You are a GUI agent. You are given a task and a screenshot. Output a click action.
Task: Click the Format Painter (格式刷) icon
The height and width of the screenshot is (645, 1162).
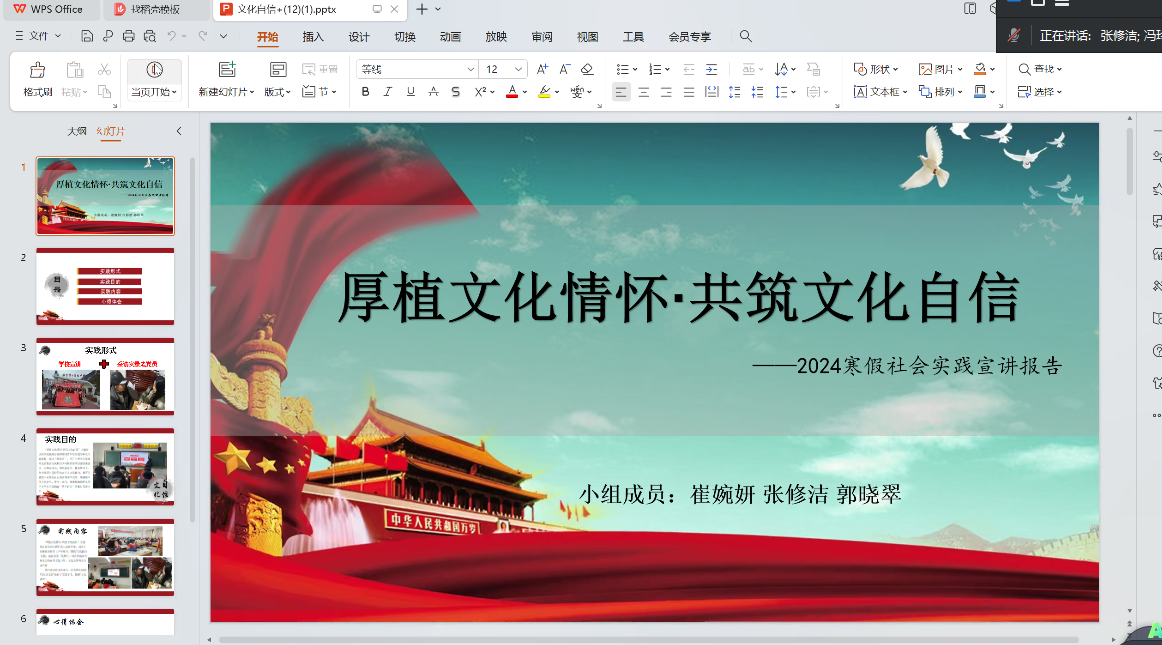pos(37,71)
